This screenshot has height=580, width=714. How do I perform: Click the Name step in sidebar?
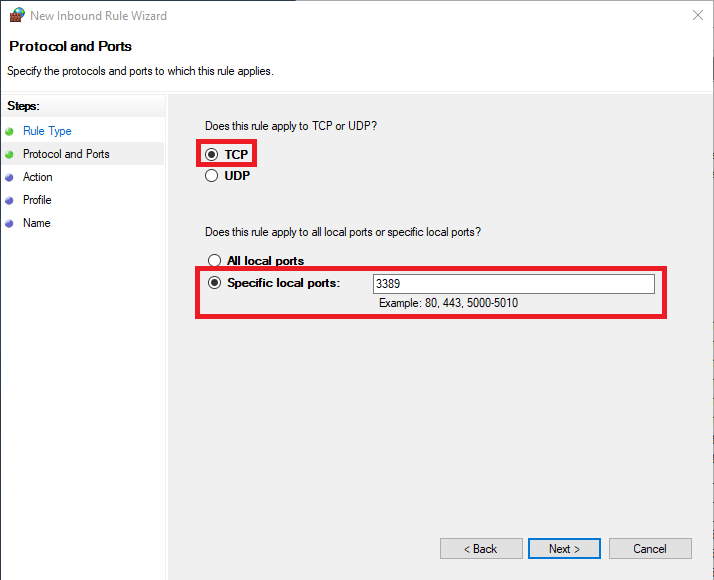[36, 223]
